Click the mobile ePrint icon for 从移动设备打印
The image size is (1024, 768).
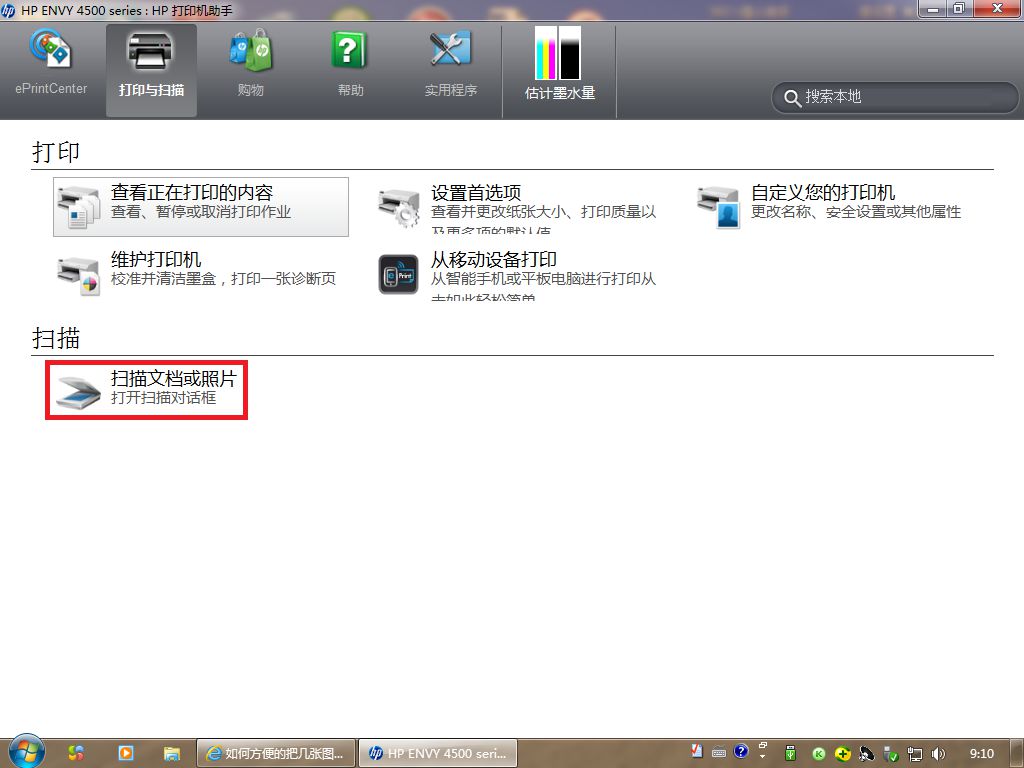click(x=398, y=274)
